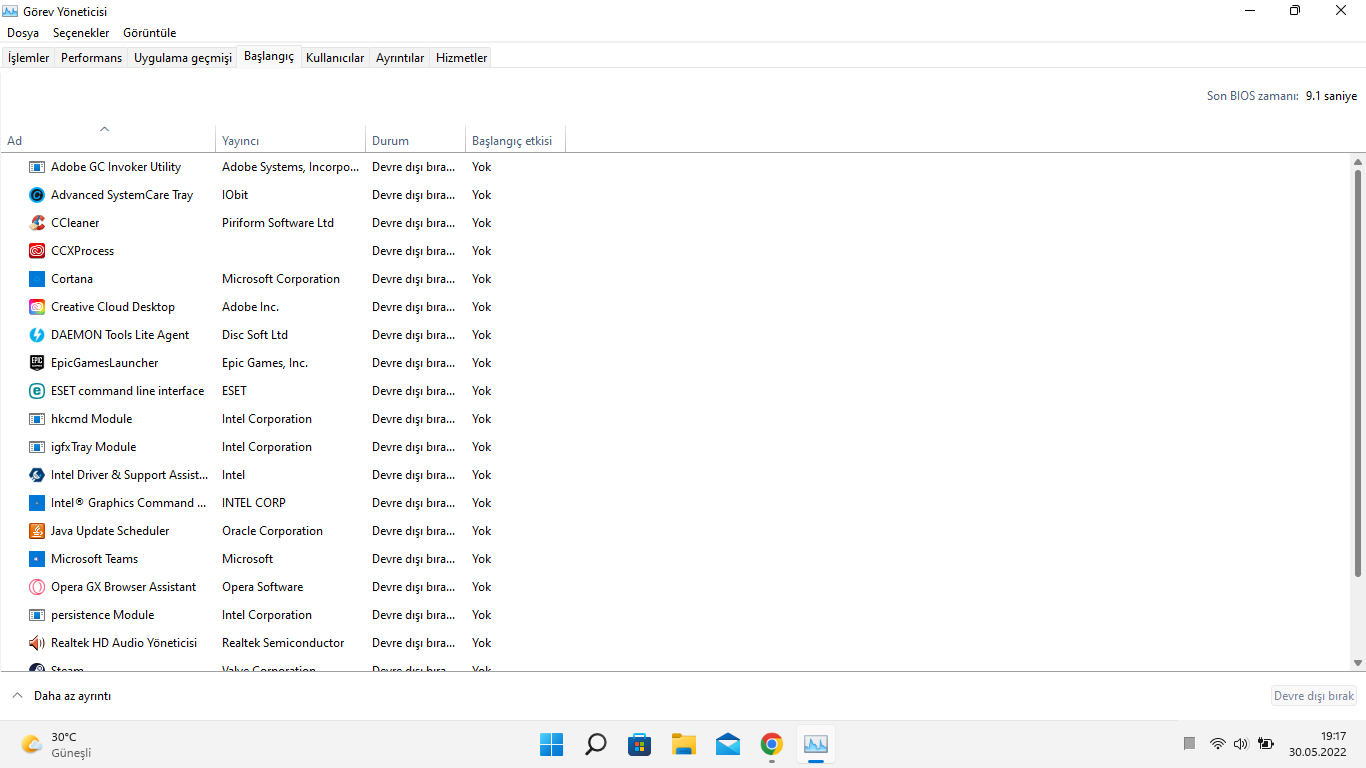The width and height of the screenshot is (1366, 768).
Task: Select the Başlangıç tab
Action: (269, 57)
